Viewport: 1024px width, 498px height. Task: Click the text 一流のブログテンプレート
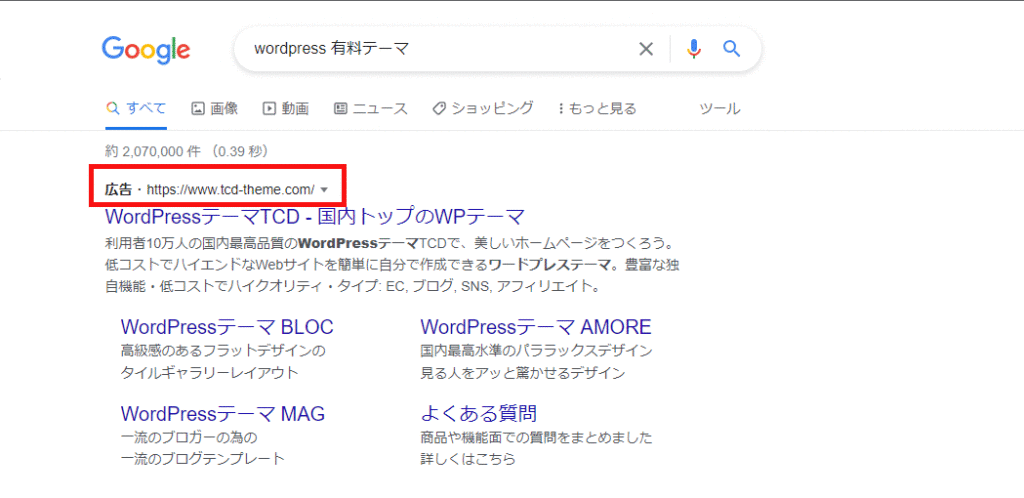pos(203,459)
